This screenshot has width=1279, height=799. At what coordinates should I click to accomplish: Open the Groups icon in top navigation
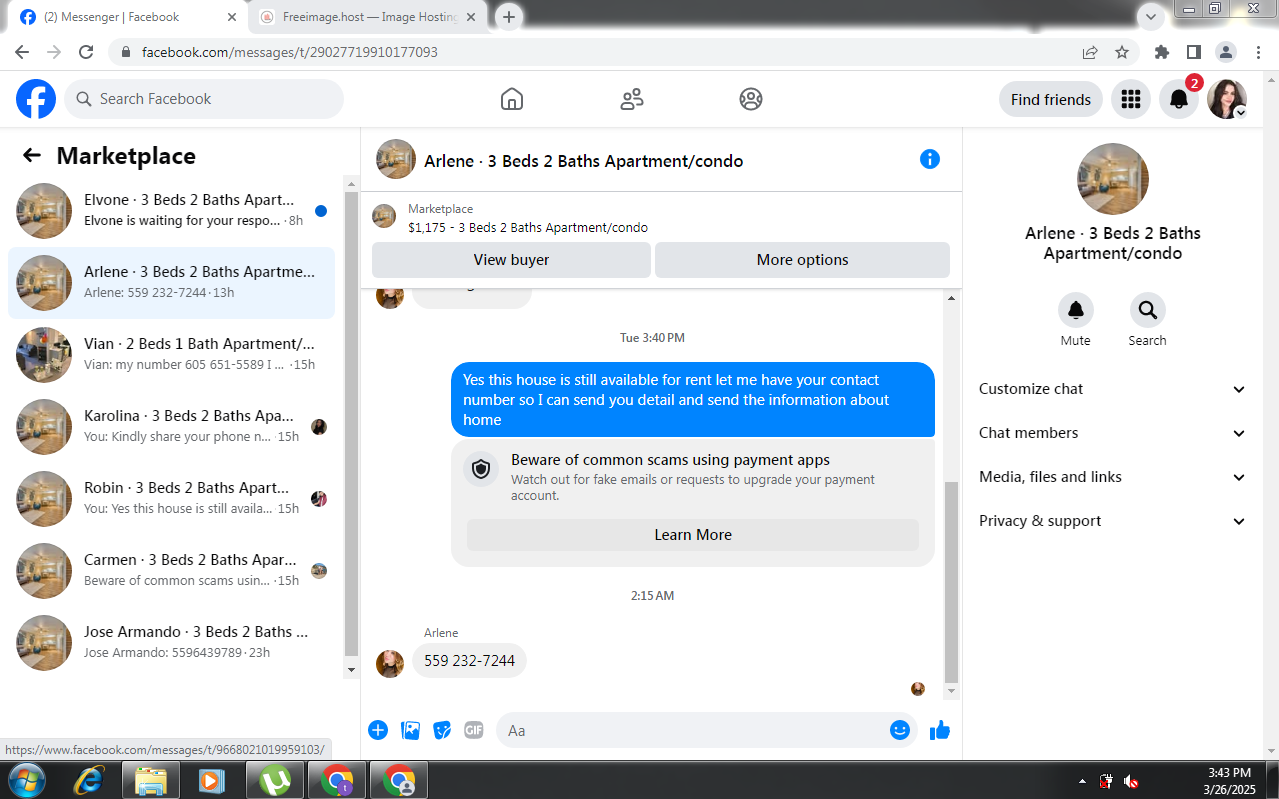tap(751, 99)
